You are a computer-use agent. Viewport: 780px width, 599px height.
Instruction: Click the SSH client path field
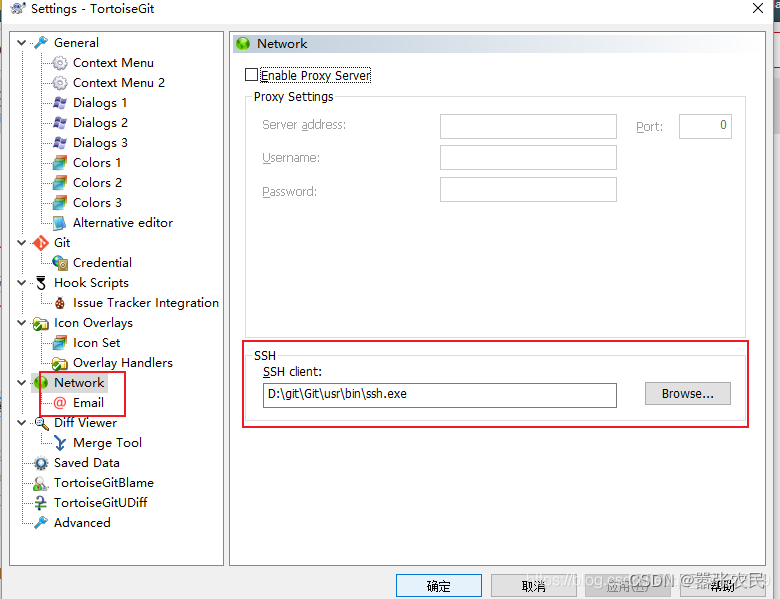(440, 395)
